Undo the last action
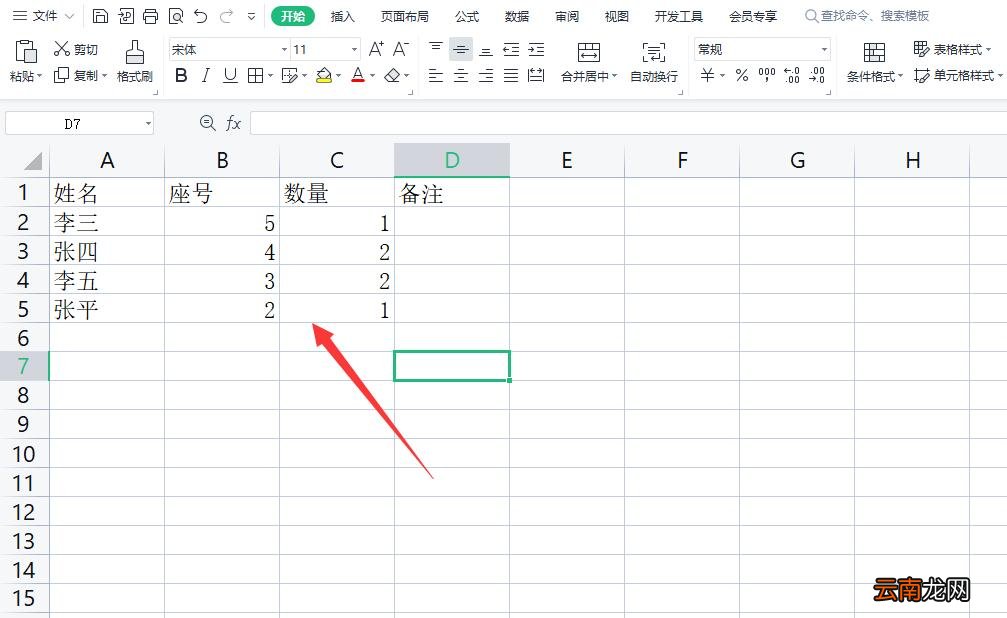This screenshot has height=618, width=1007. pos(201,16)
